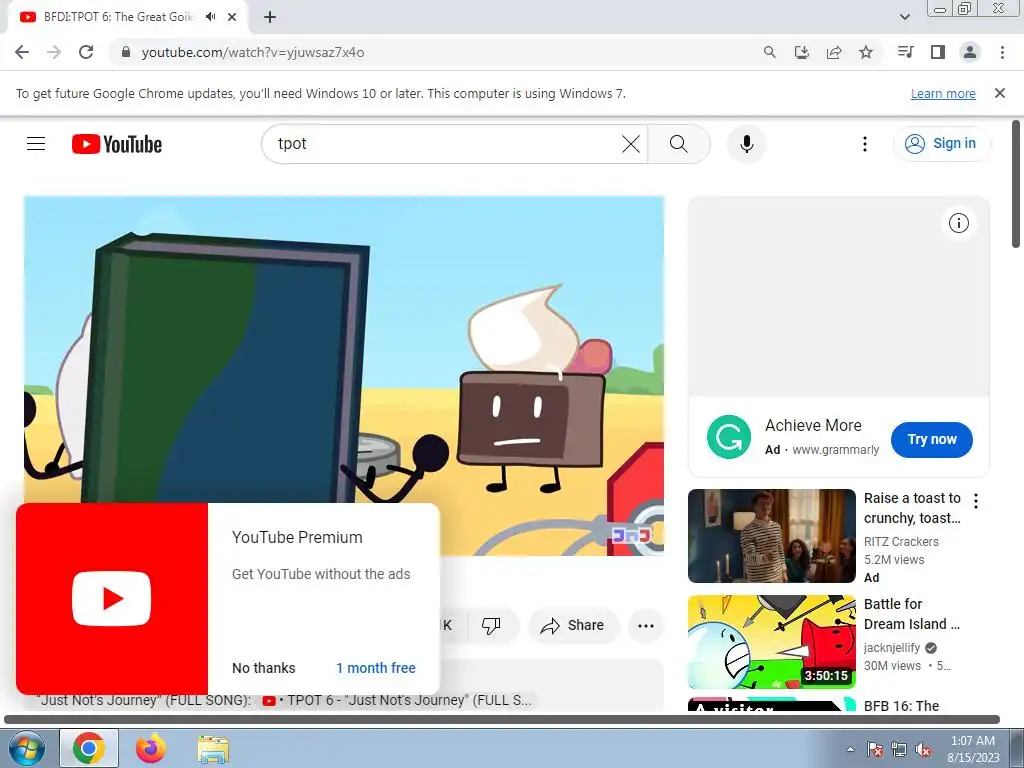Go back using the browser back arrow

(x=22, y=52)
